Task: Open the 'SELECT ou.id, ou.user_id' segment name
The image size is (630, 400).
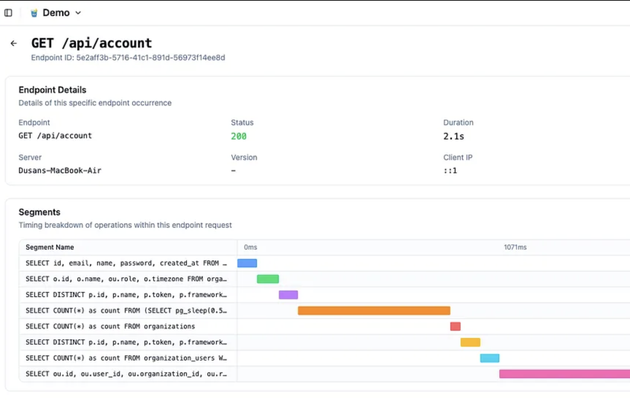Action: coord(126,374)
